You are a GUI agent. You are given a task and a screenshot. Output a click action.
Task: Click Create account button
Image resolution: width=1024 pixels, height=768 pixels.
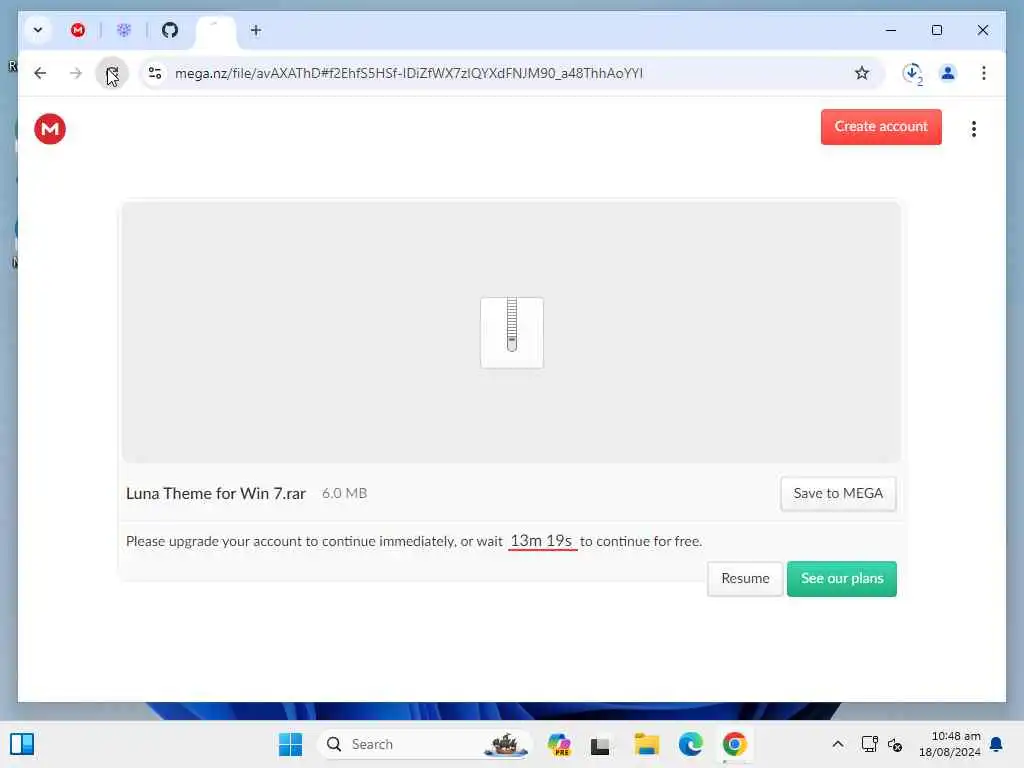coord(881,127)
